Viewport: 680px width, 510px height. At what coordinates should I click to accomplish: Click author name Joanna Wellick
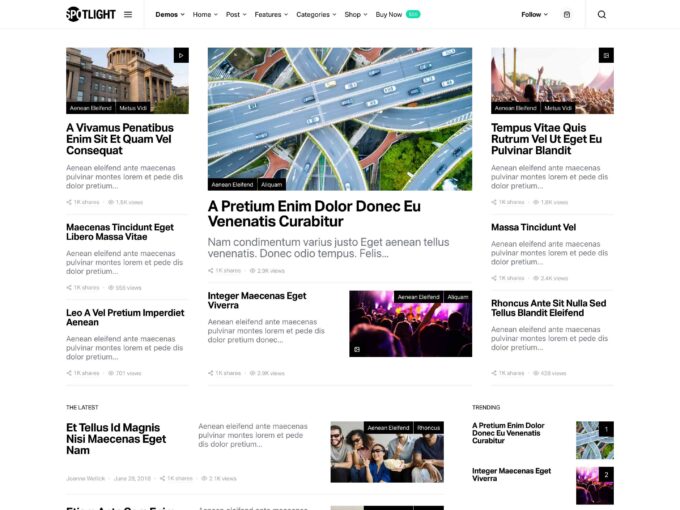(x=85, y=478)
